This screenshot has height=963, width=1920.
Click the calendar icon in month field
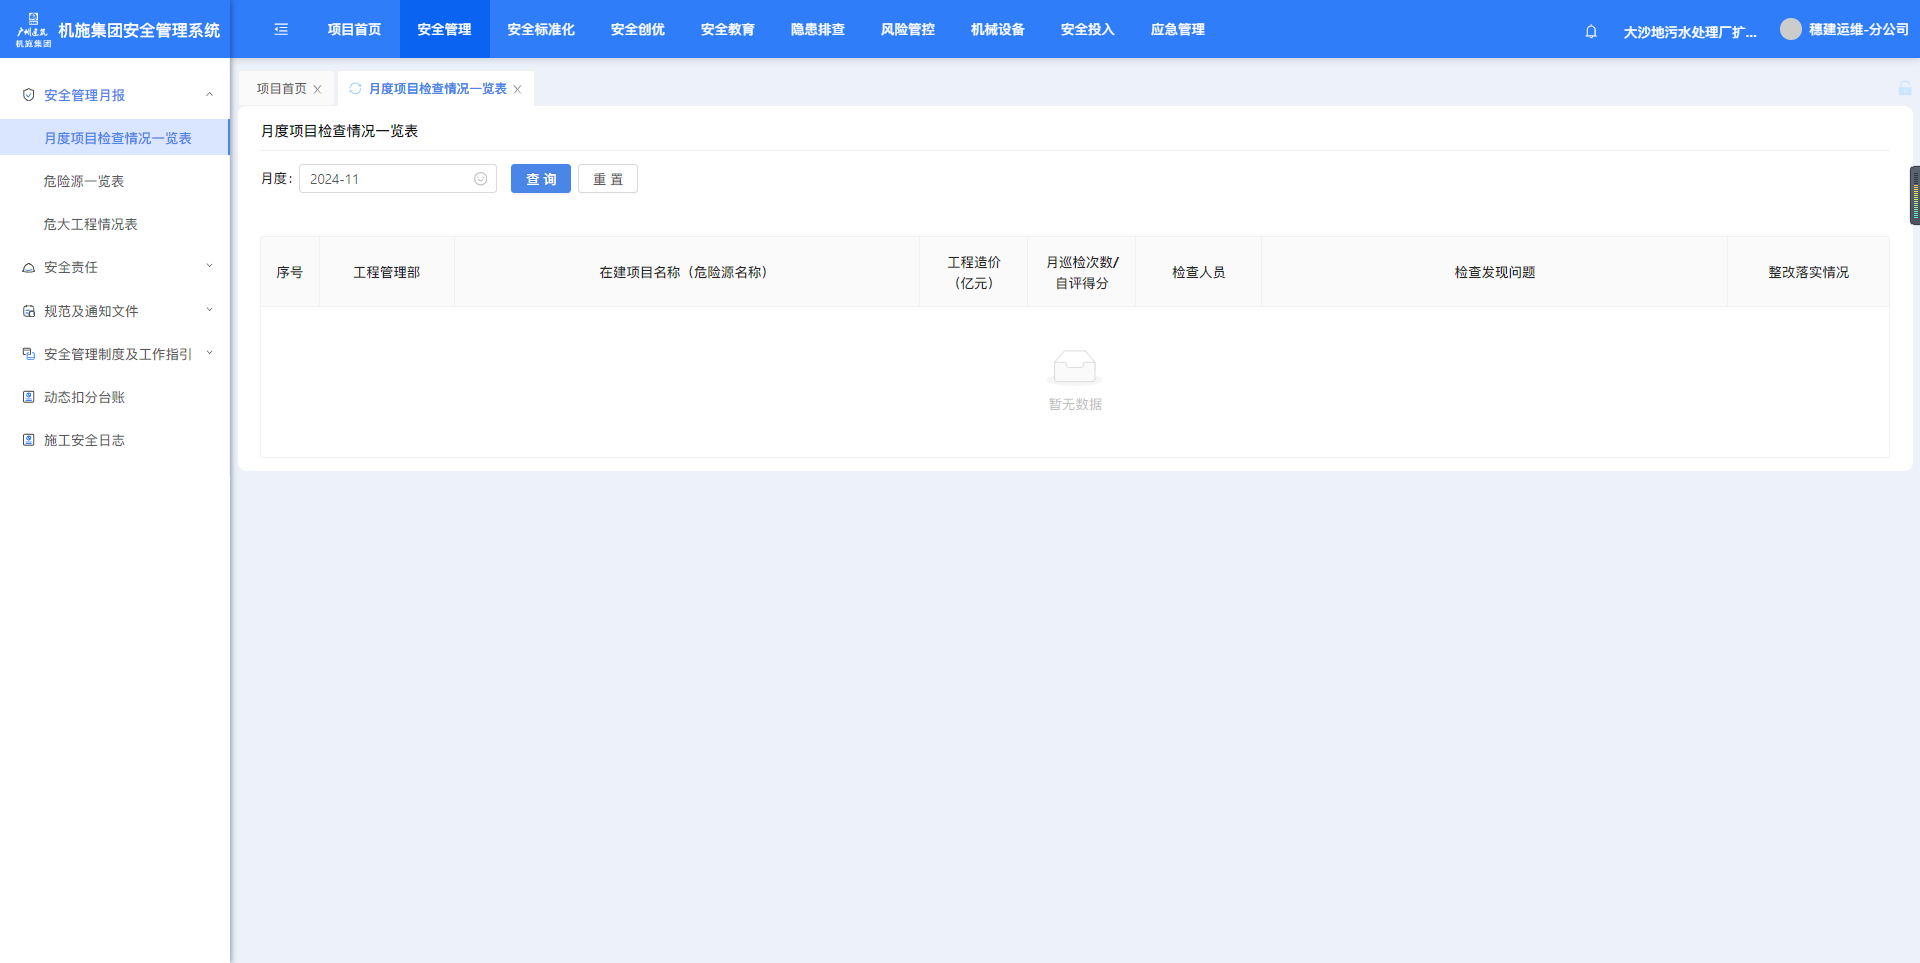coord(480,179)
